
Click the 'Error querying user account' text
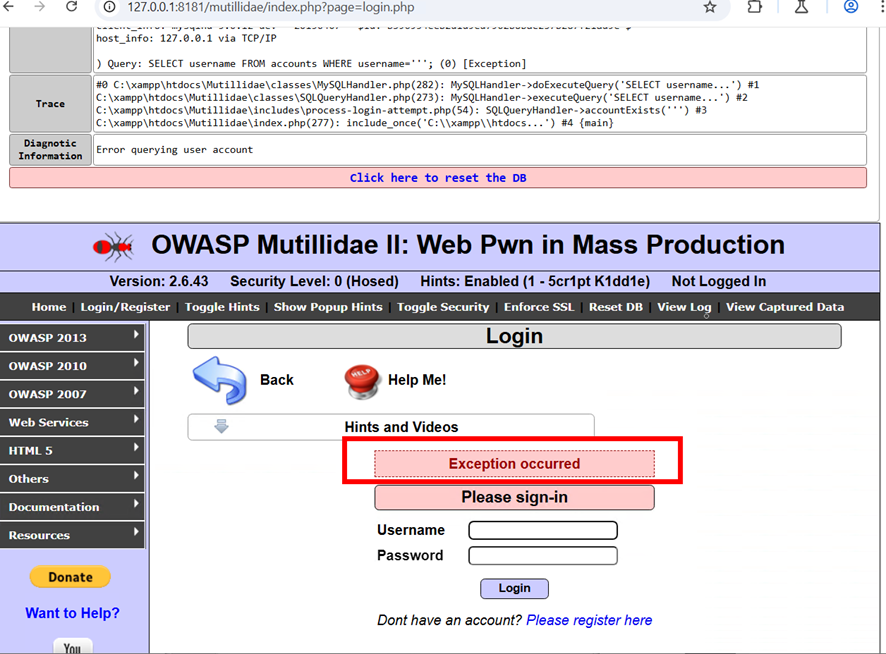pyautogui.click(x=175, y=150)
